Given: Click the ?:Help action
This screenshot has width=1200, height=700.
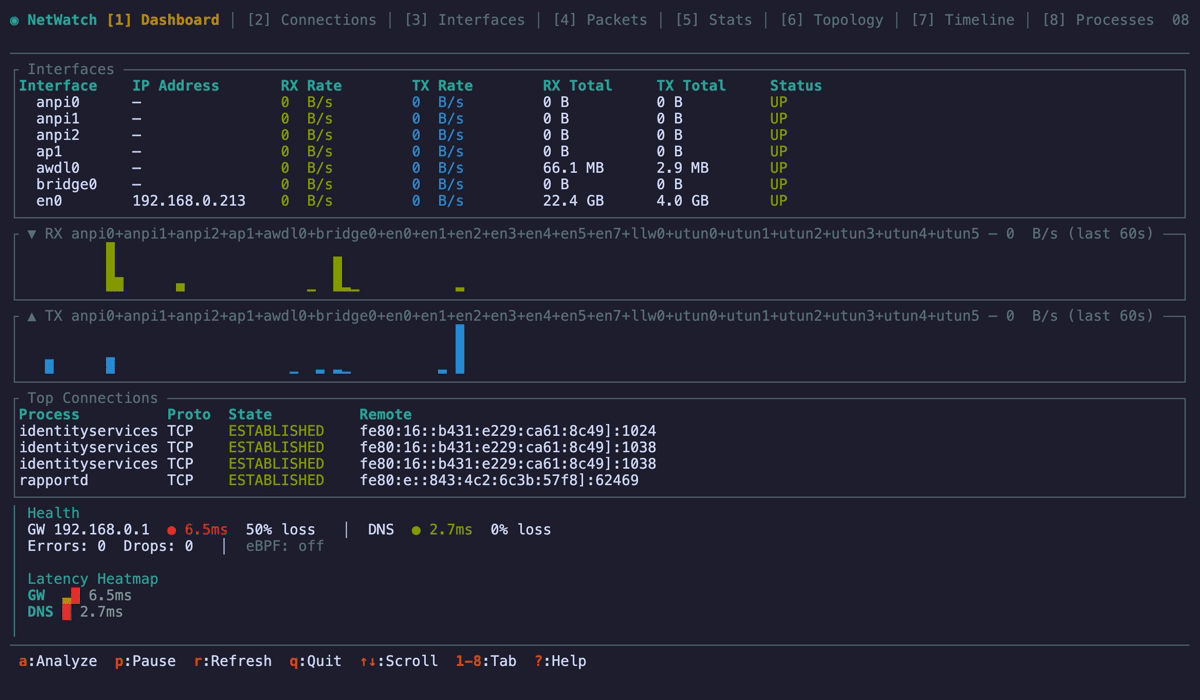Looking at the screenshot, I should pyautogui.click(x=560, y=661).
